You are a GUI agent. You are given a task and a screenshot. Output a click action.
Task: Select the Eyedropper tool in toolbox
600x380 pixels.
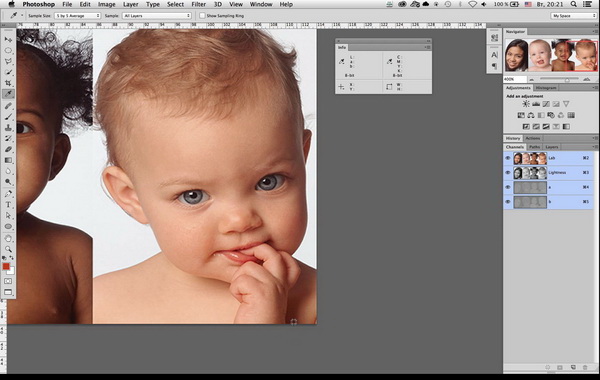(x=8, y=94)
